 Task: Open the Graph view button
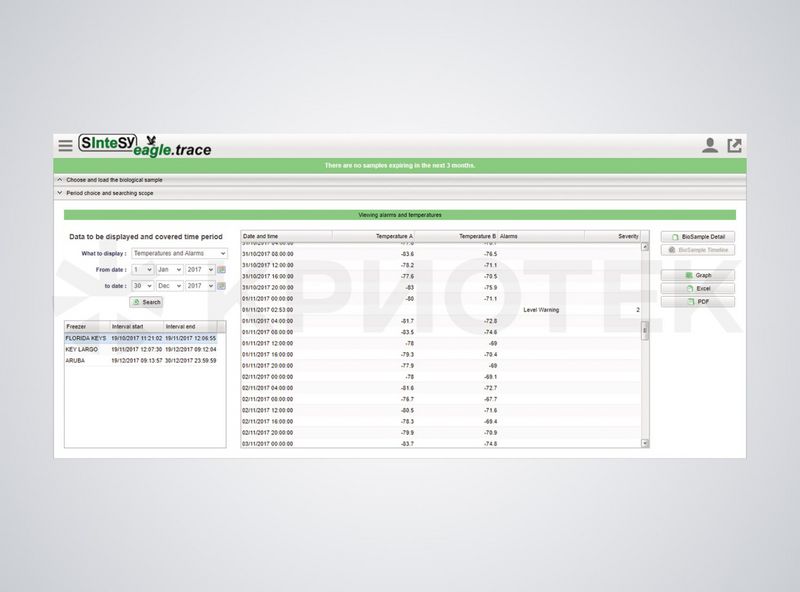click(698, 275)
